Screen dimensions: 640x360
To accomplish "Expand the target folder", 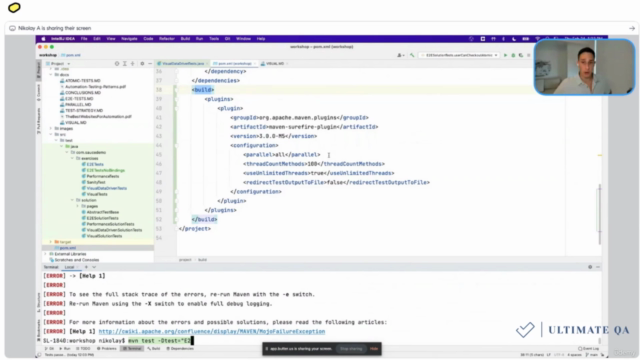I will pyautogui.click(x=51, y=242).
